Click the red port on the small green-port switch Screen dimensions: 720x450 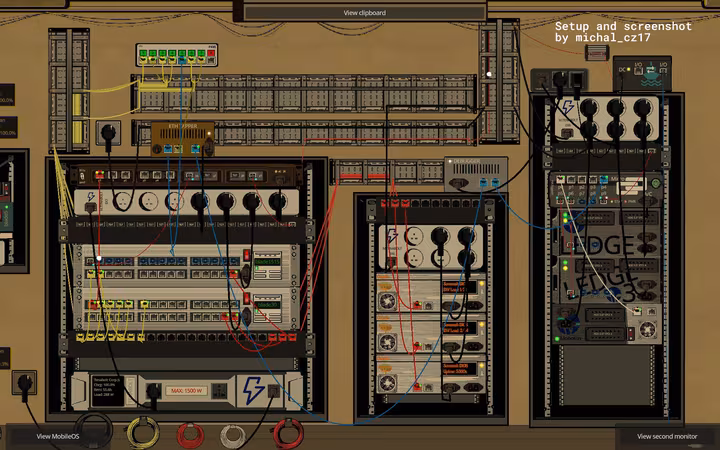(x=211, y=54)
